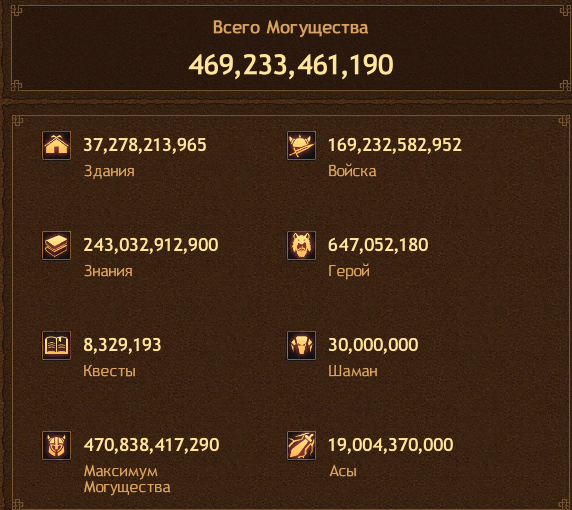Click the hero value 647,052,180

(x=378, y=245)
